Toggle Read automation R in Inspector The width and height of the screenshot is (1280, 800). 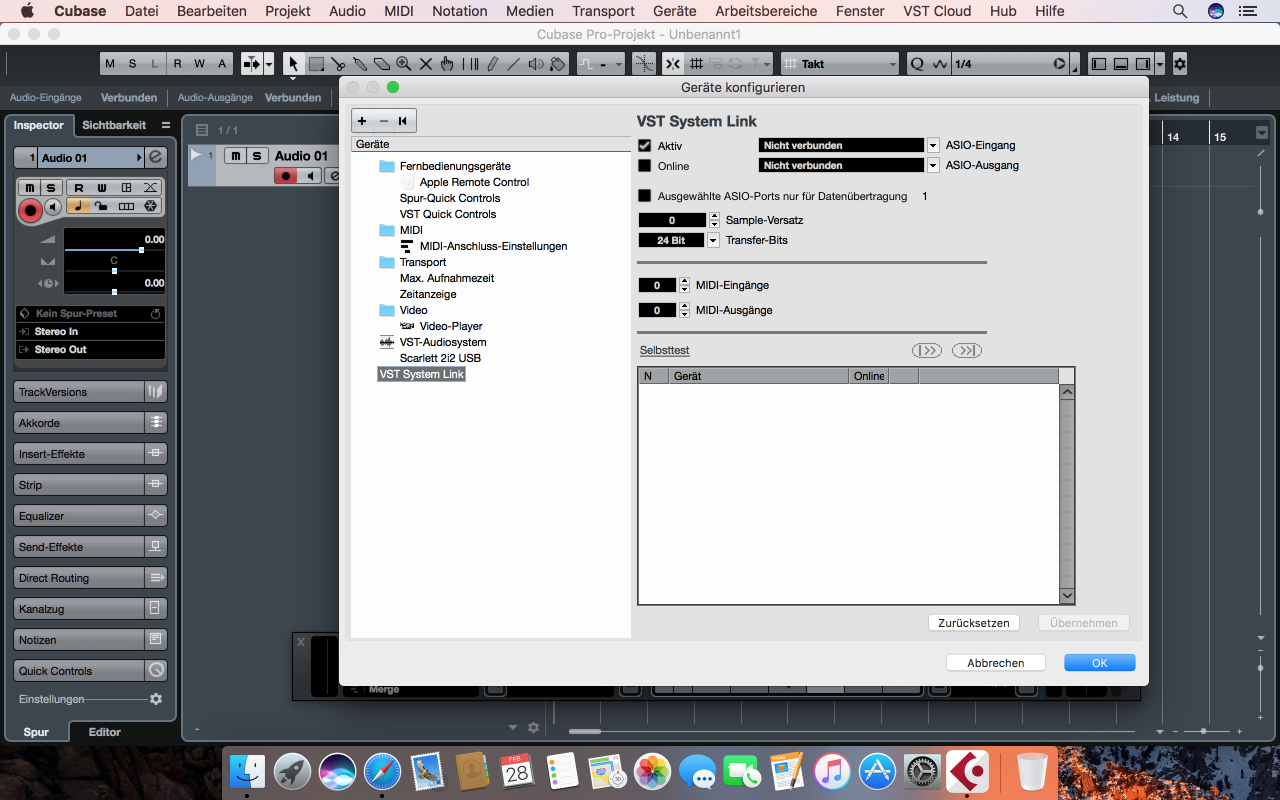(x=77, y=188)
